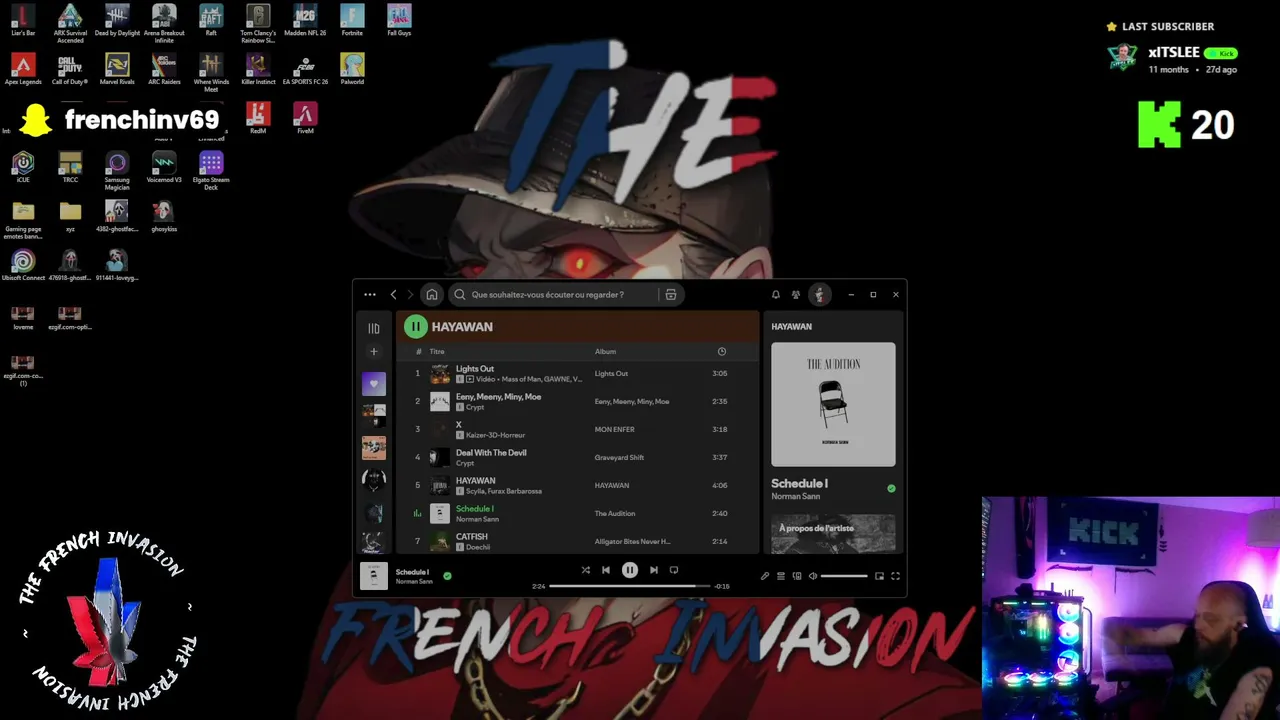This screenshot has width=1280, height=720.
Task: Open the album link MON ENFER
Action: click(615, 430)
